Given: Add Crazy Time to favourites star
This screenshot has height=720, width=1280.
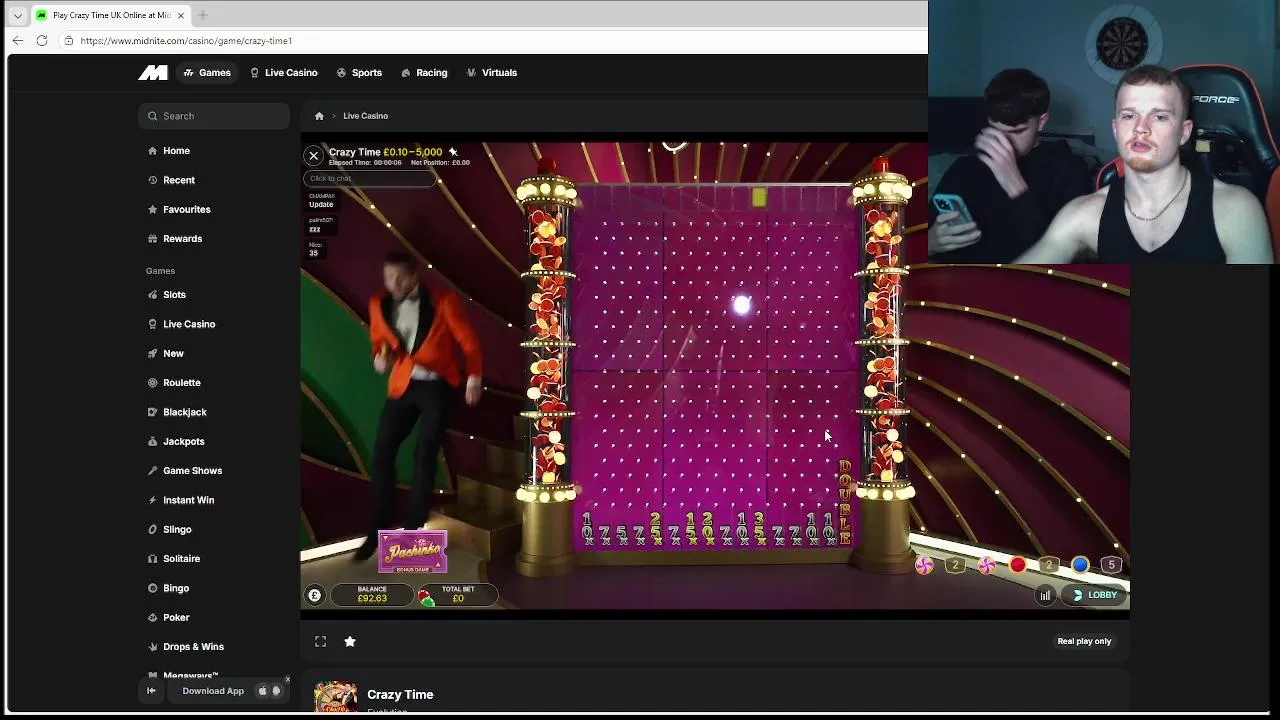Looking at the screenshot, I should (350, 641).
